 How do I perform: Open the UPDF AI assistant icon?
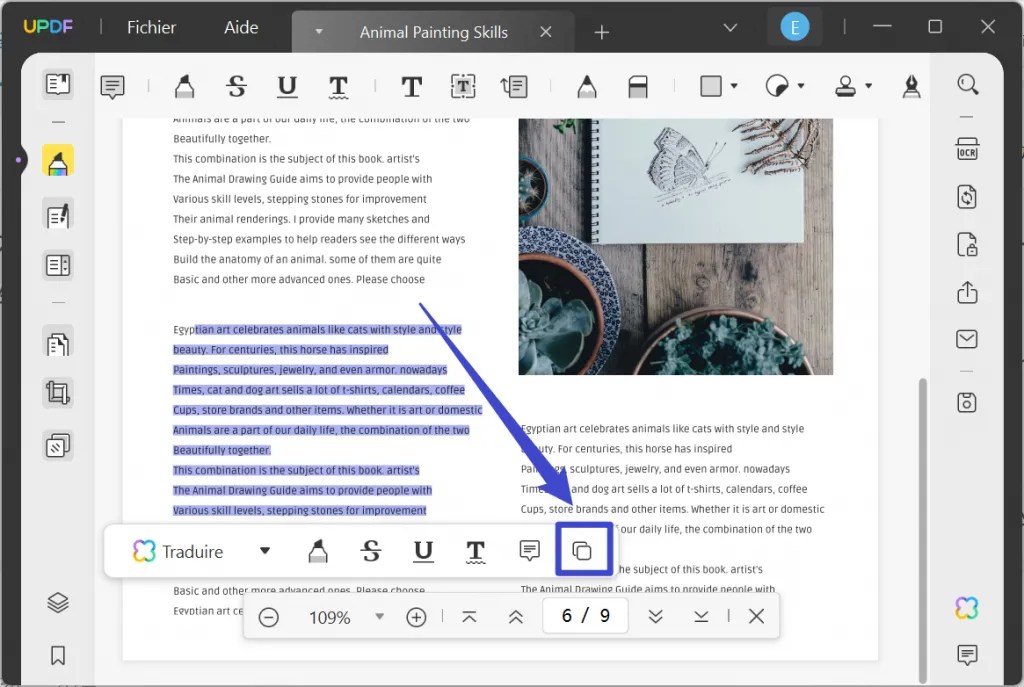click(x=967, y=608)
